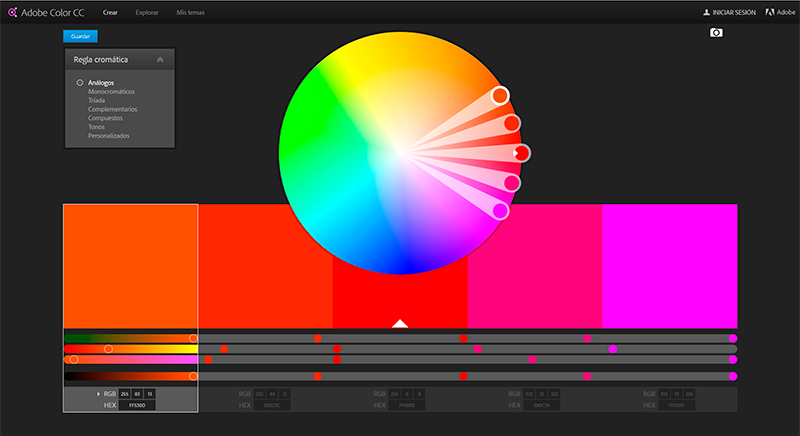
Task: Select the Análogos color rule
Action: pyautogui.click(x=100, y=82)
